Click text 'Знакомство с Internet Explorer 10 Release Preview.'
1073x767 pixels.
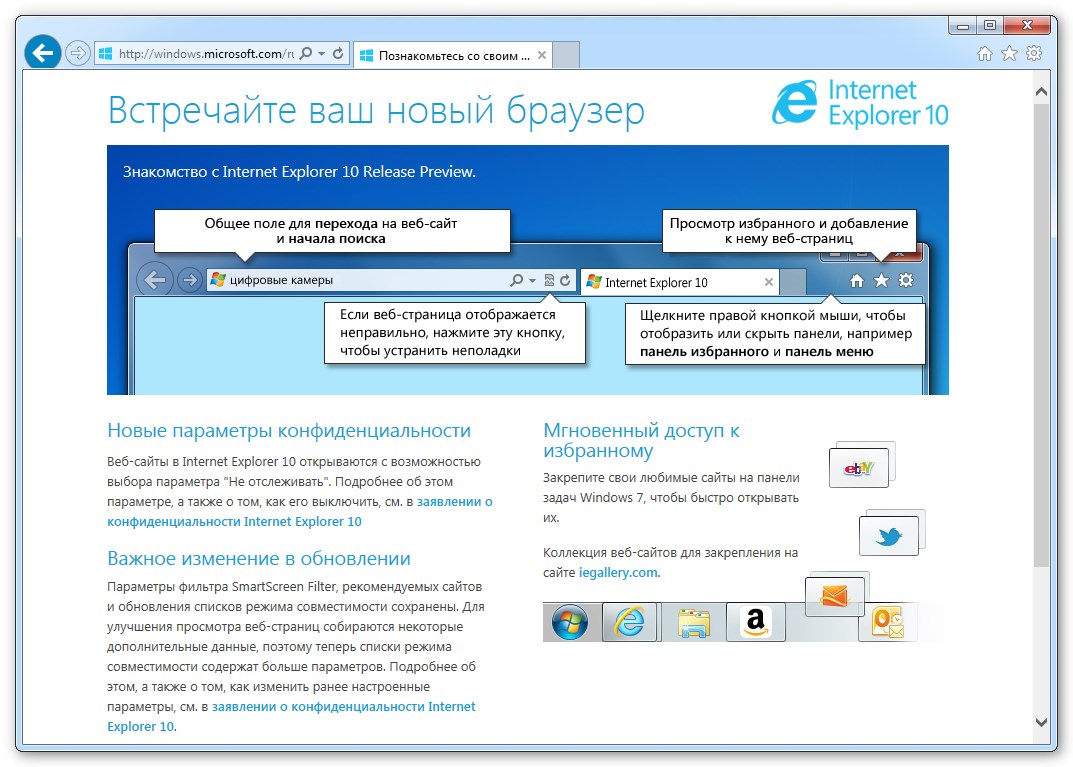[x=299, y=172]
